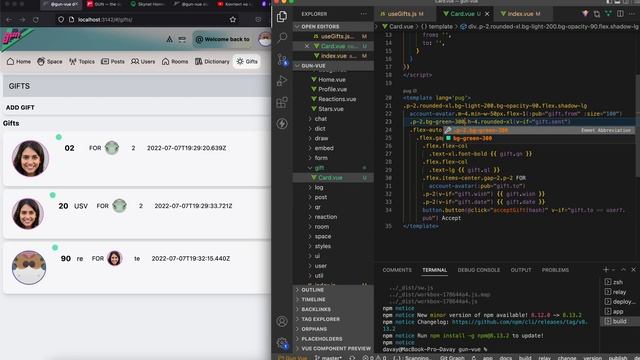
Task: Go to Dictionary in app navigation
Action: pyautogui.click(x=212, y=62)
